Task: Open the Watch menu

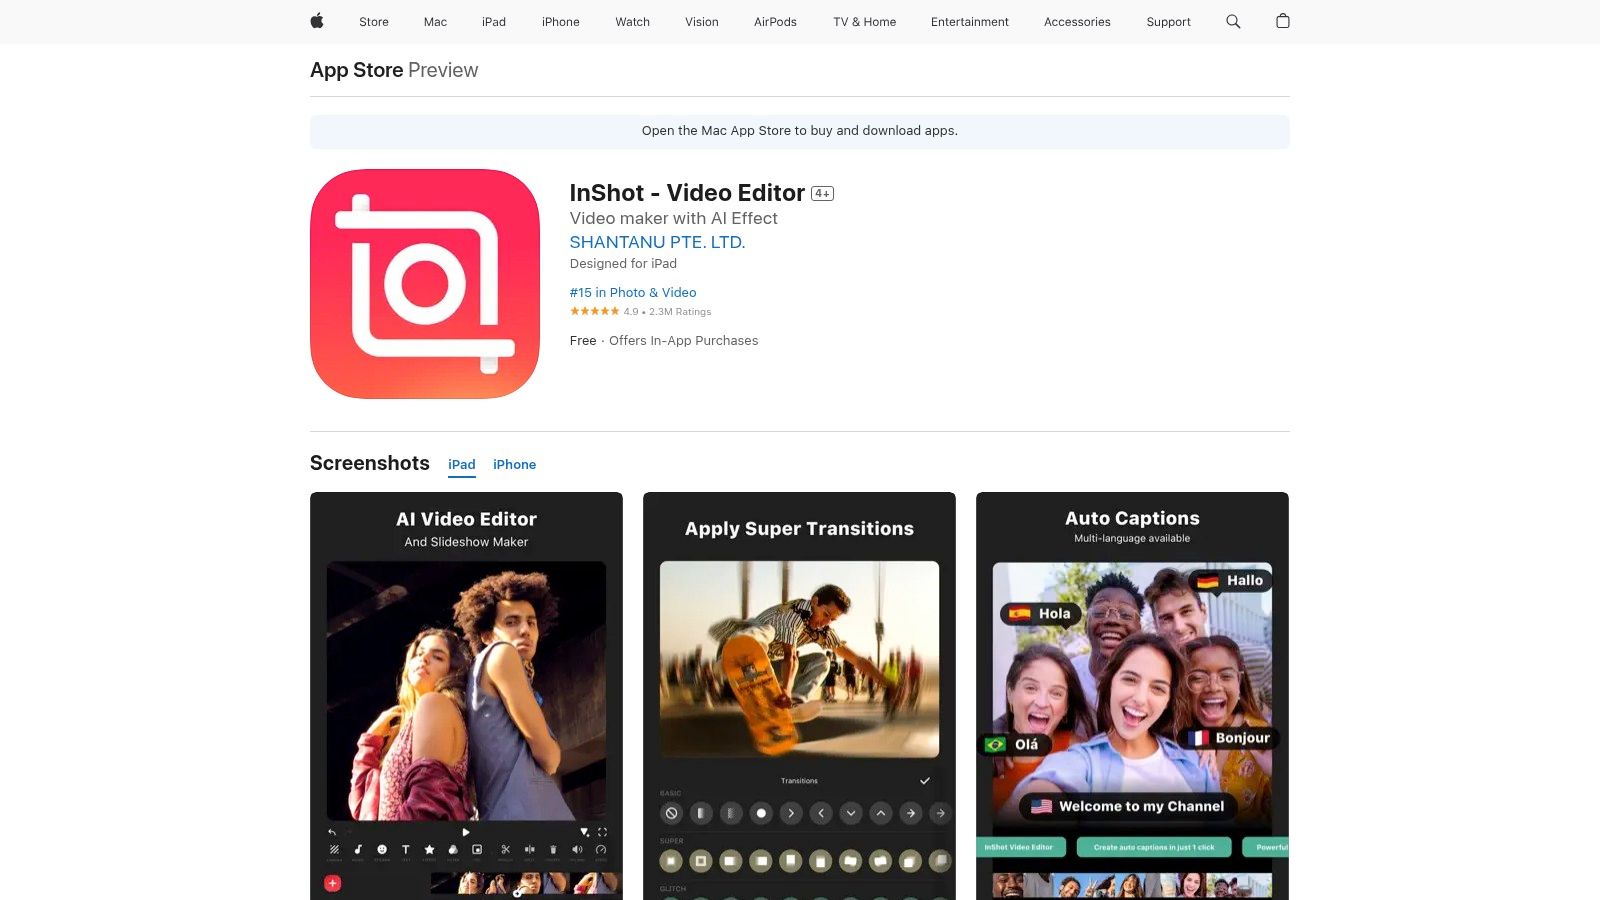Action: pos(632,22)
